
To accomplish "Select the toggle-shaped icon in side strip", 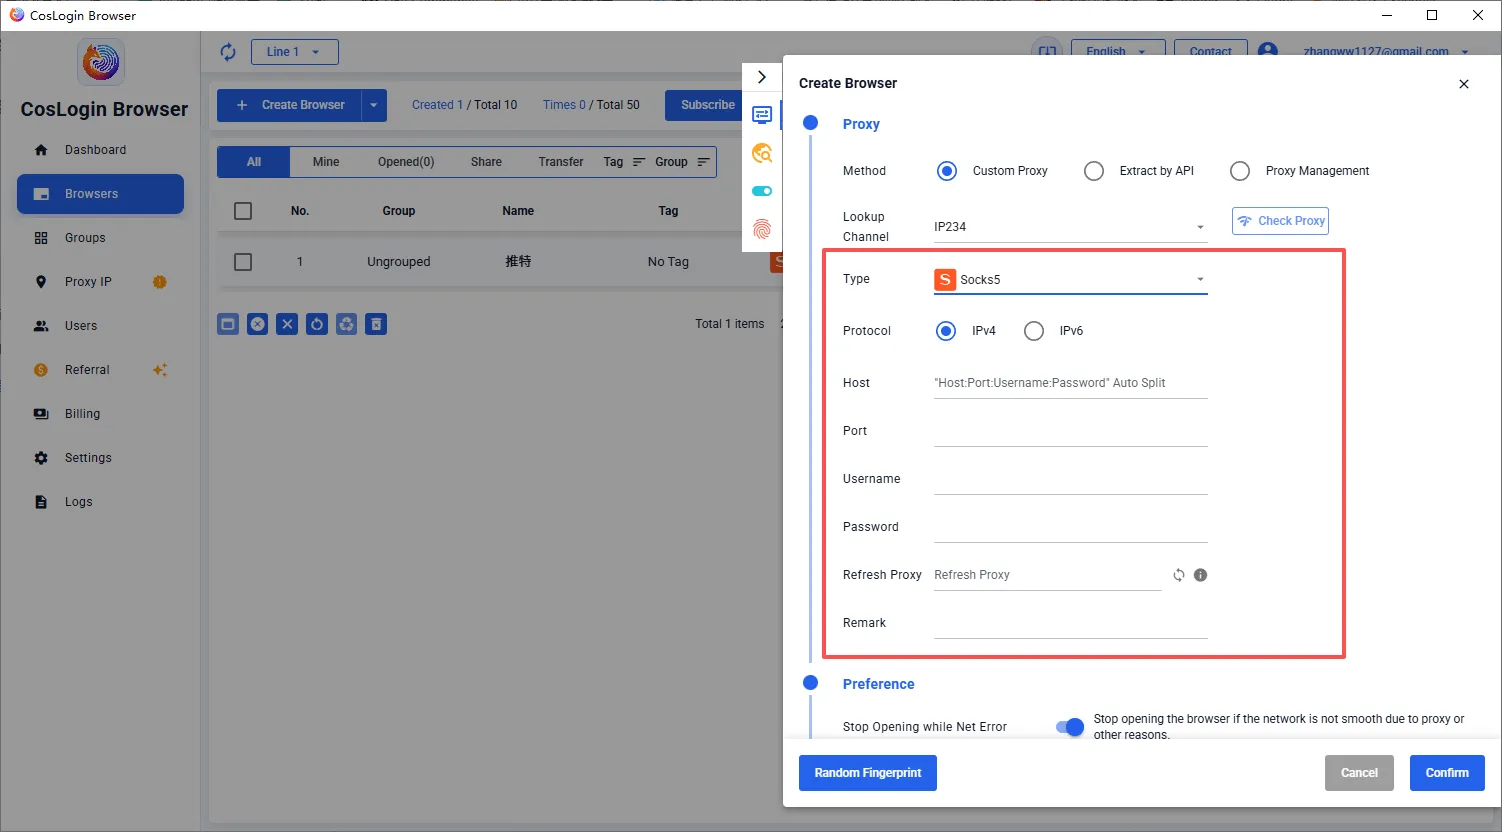I will click(x=762, y=191).
